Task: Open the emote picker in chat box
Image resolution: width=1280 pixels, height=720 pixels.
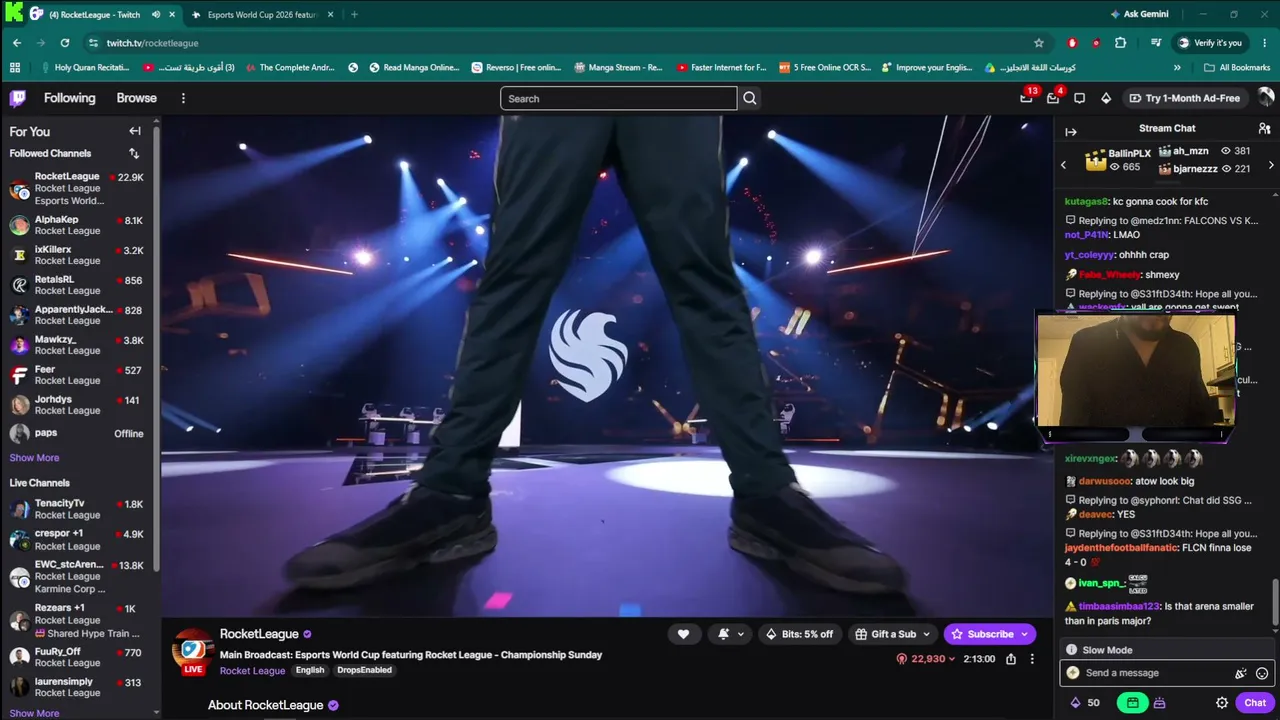Action: click(x=1262, y=673)
